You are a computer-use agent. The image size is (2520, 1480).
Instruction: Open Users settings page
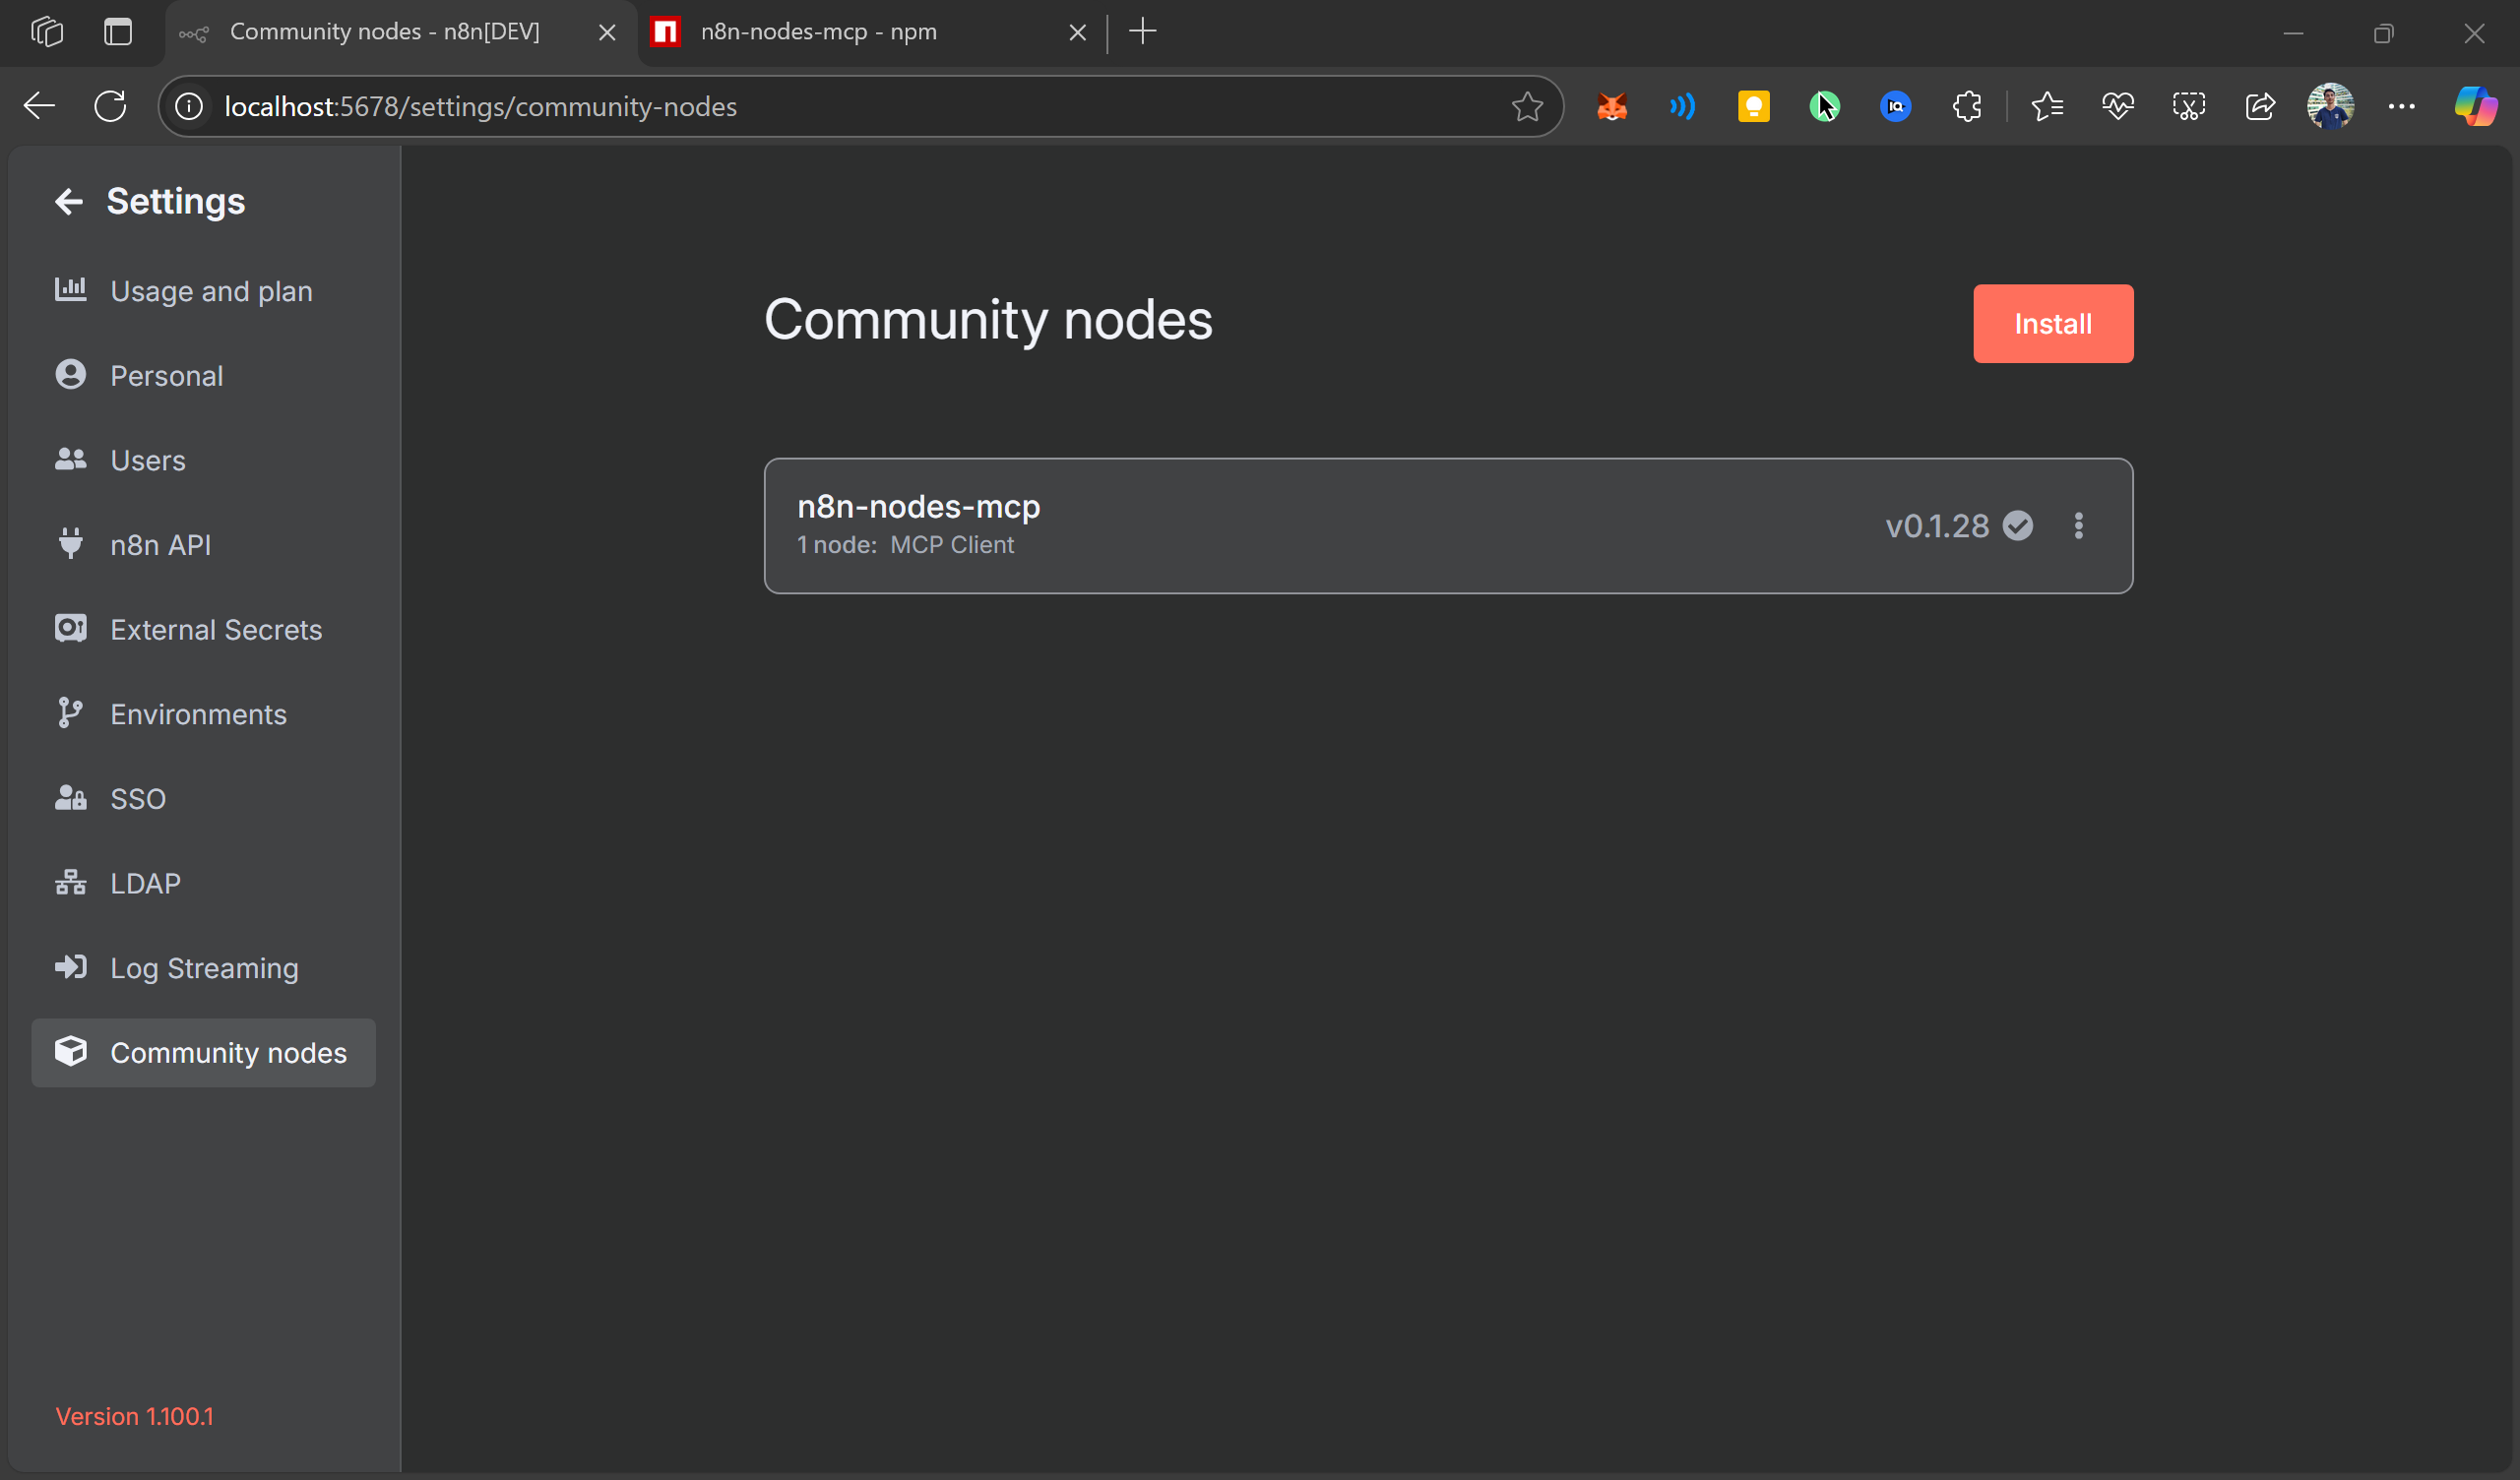click(203, 460)
